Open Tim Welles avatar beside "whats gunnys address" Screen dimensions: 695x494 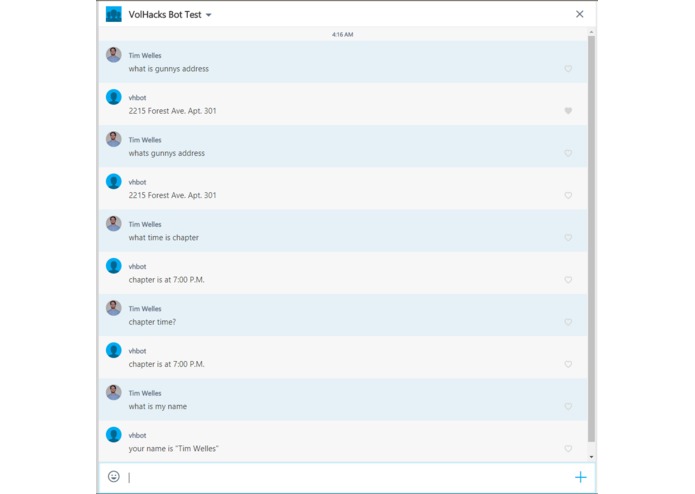click(113, 139)
